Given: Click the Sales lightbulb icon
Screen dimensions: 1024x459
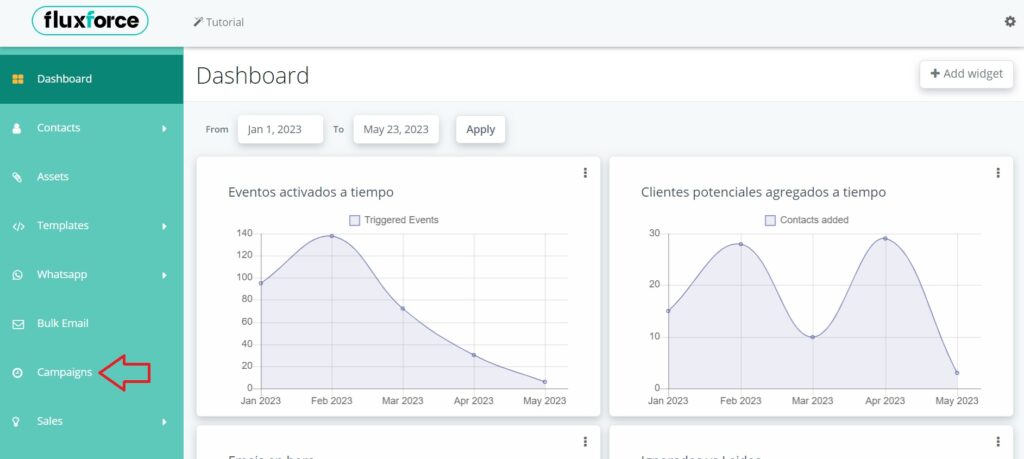Looking at the screenshot, I should click(18, 422).
